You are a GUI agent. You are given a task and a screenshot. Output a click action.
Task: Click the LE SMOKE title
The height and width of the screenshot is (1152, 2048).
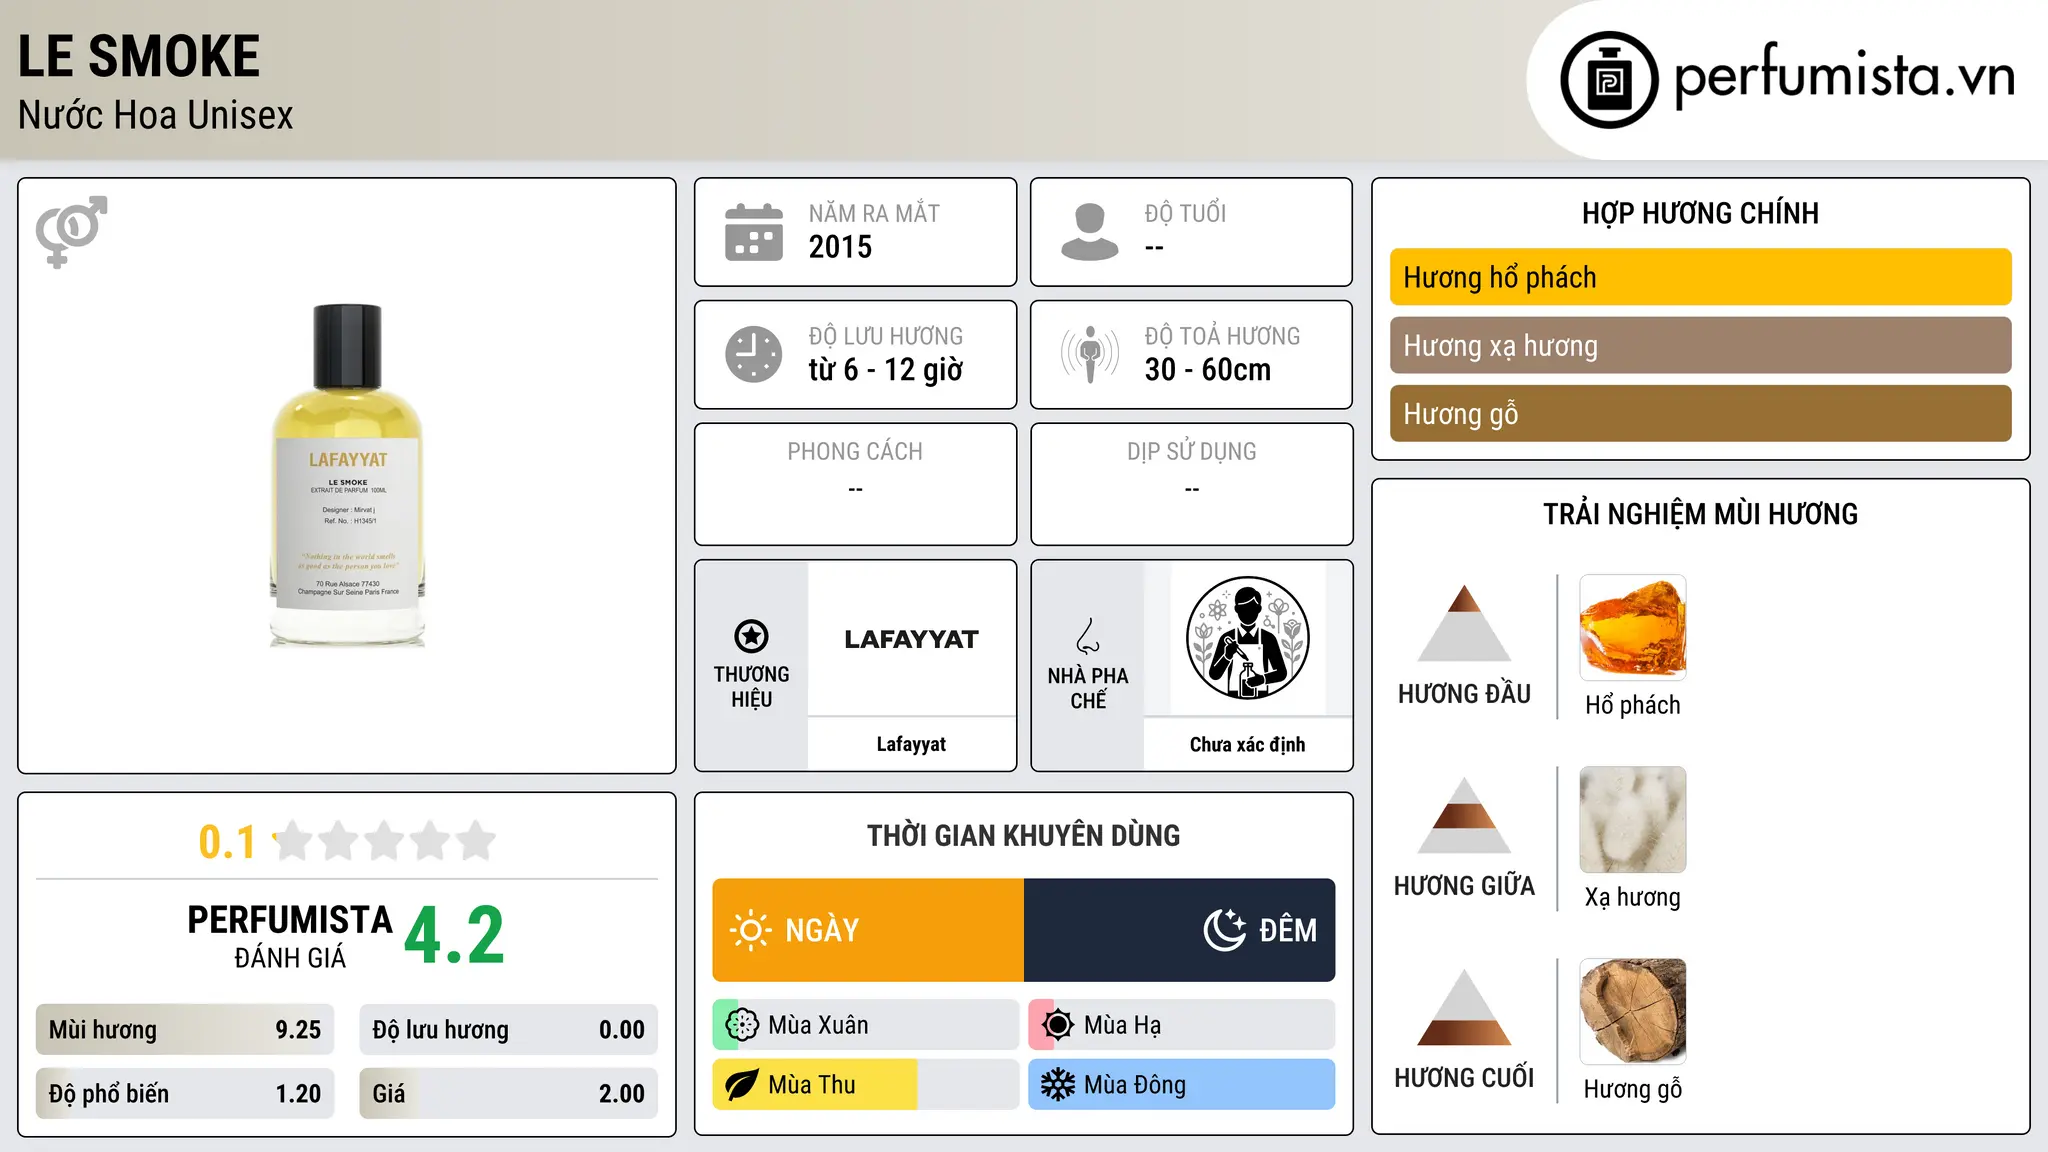click(x=139, y=56)
